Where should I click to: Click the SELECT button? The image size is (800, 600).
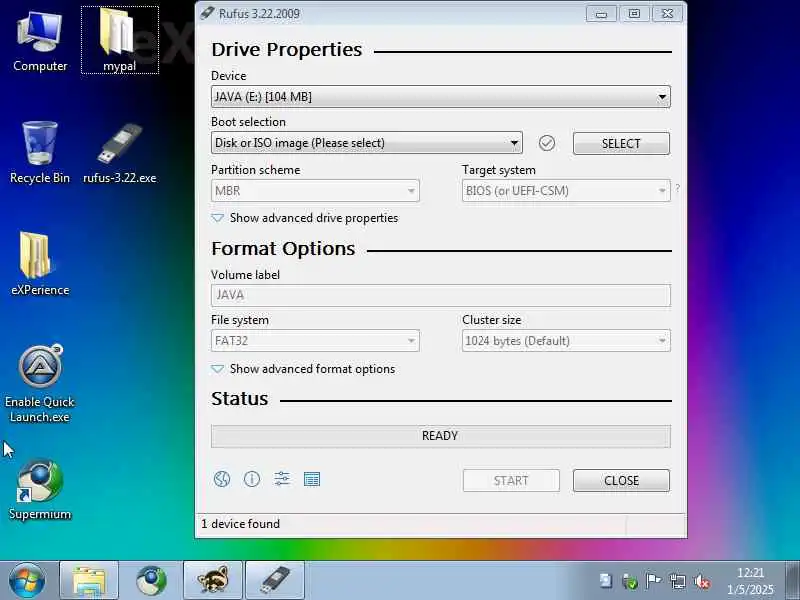pos(621,143)
